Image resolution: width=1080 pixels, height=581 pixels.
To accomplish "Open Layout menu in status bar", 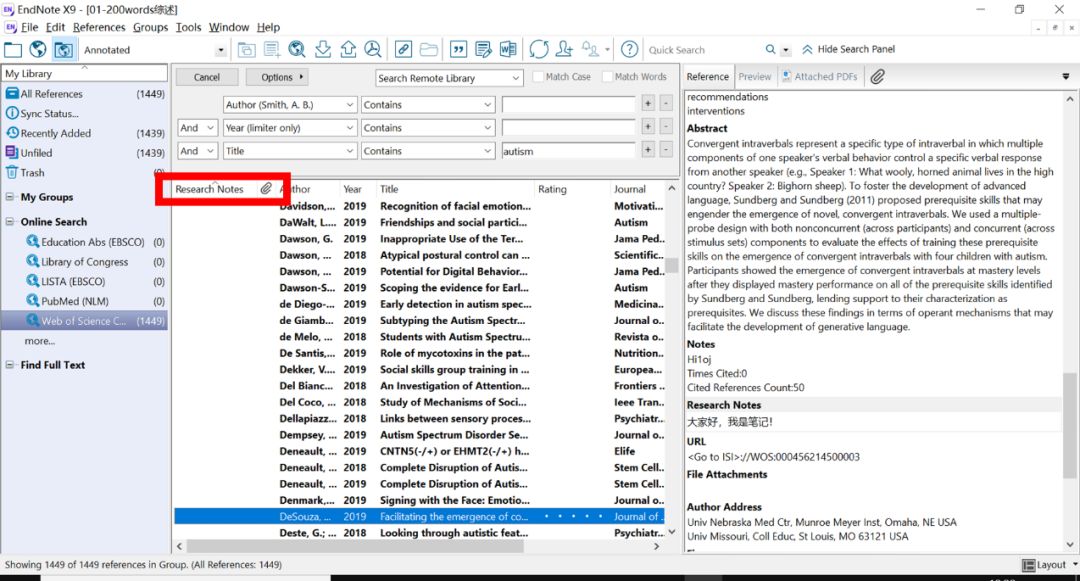I will (1050, 565).
